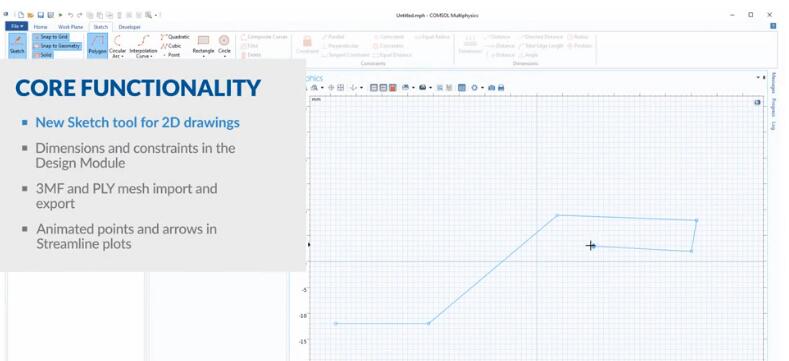The image size is (789, 361).
Task: Toggle Snap to Geometry
Action: (57, 46)
